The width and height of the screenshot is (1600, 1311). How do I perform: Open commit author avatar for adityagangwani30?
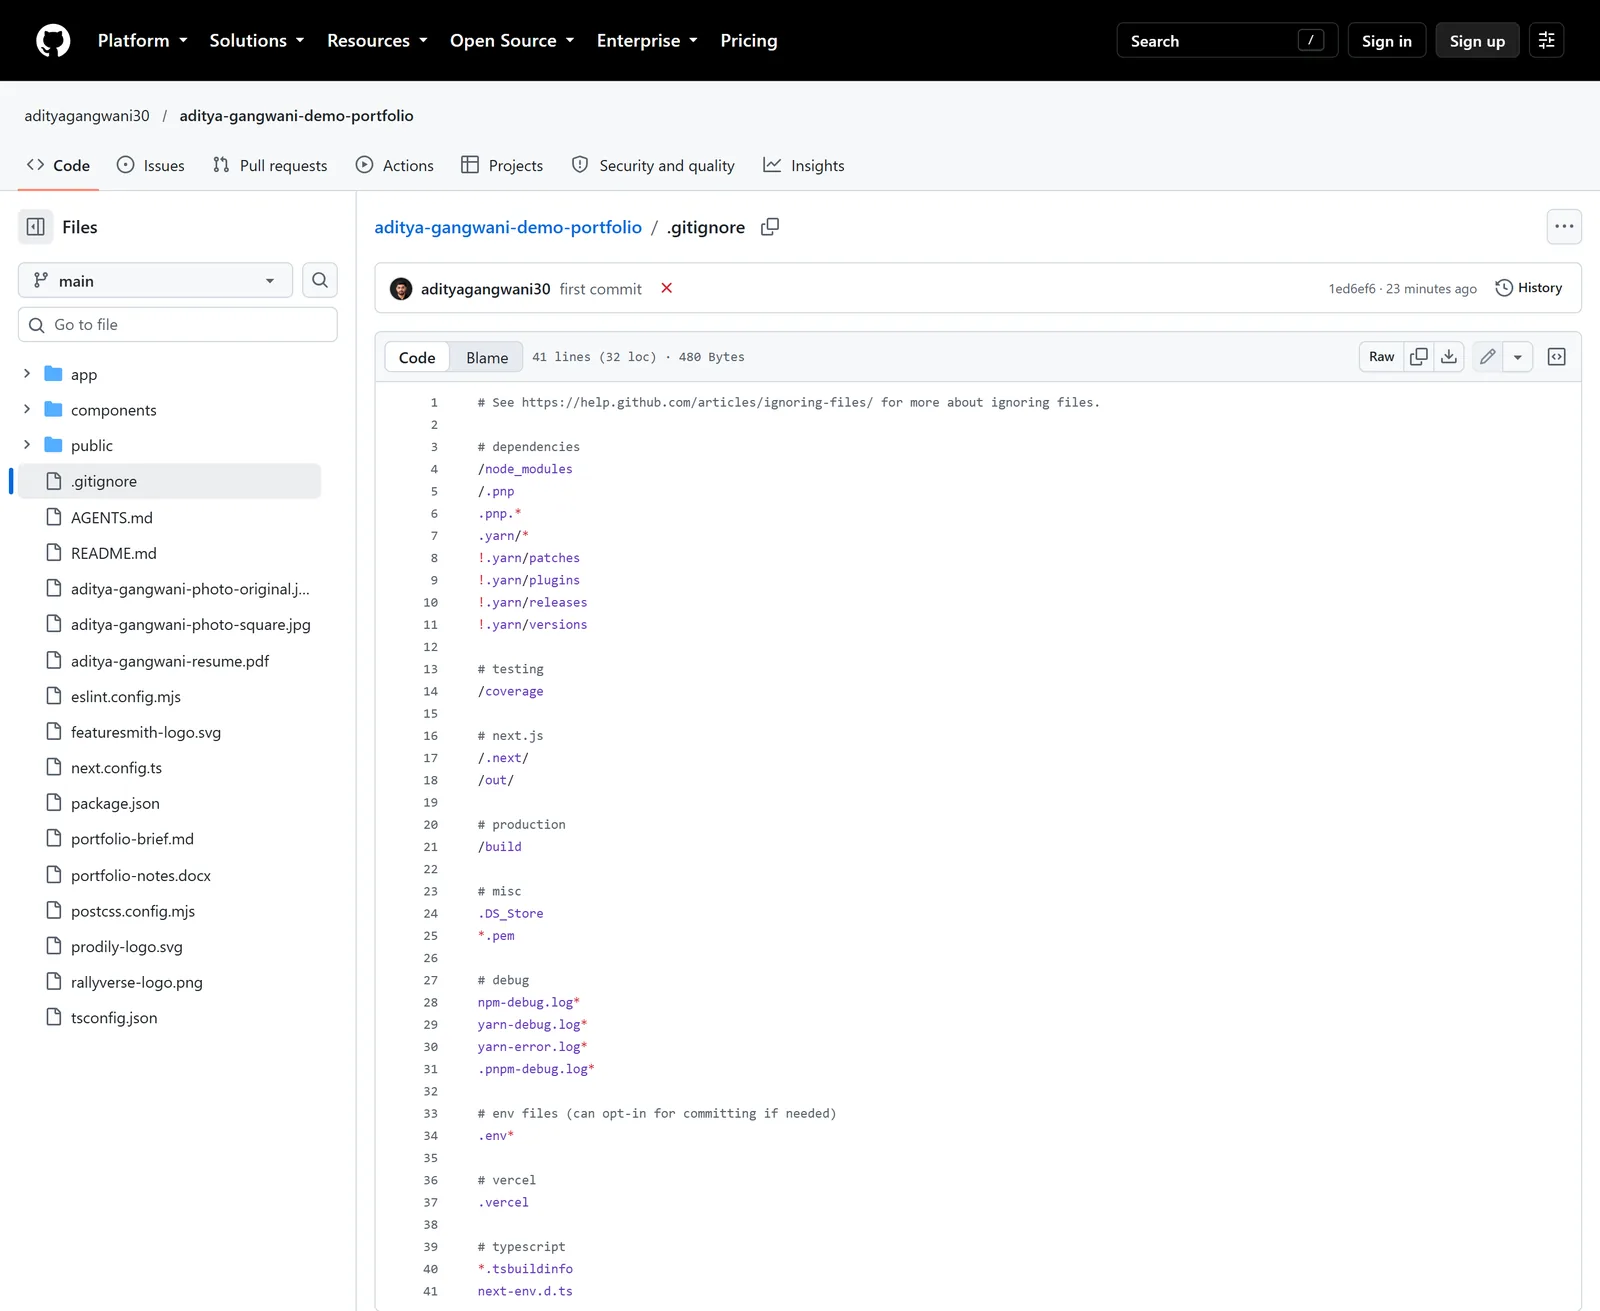(401, 289)
